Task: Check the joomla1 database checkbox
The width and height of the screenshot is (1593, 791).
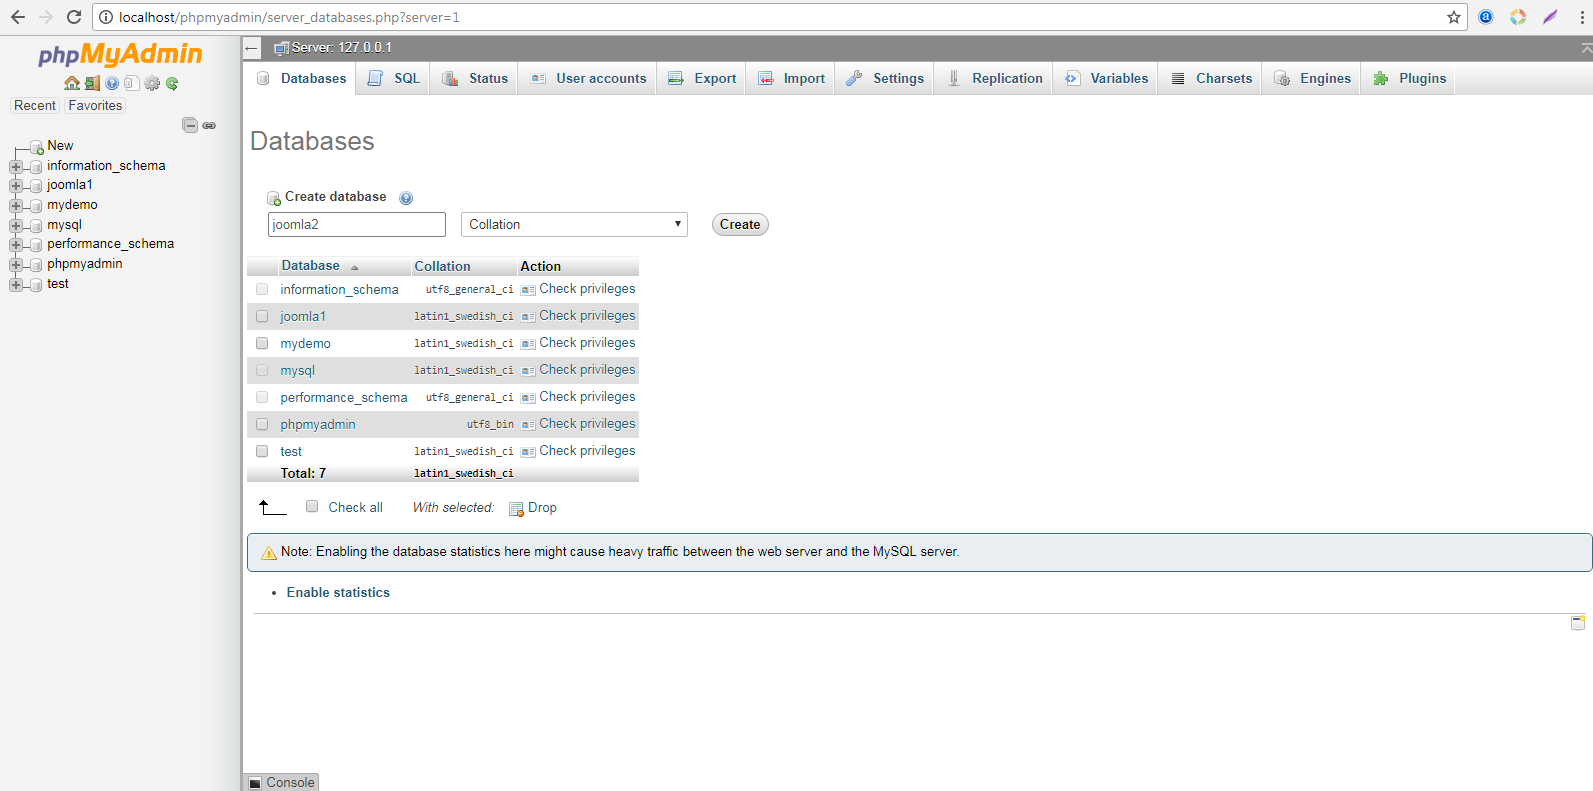Action: click(x=262, y=316)
